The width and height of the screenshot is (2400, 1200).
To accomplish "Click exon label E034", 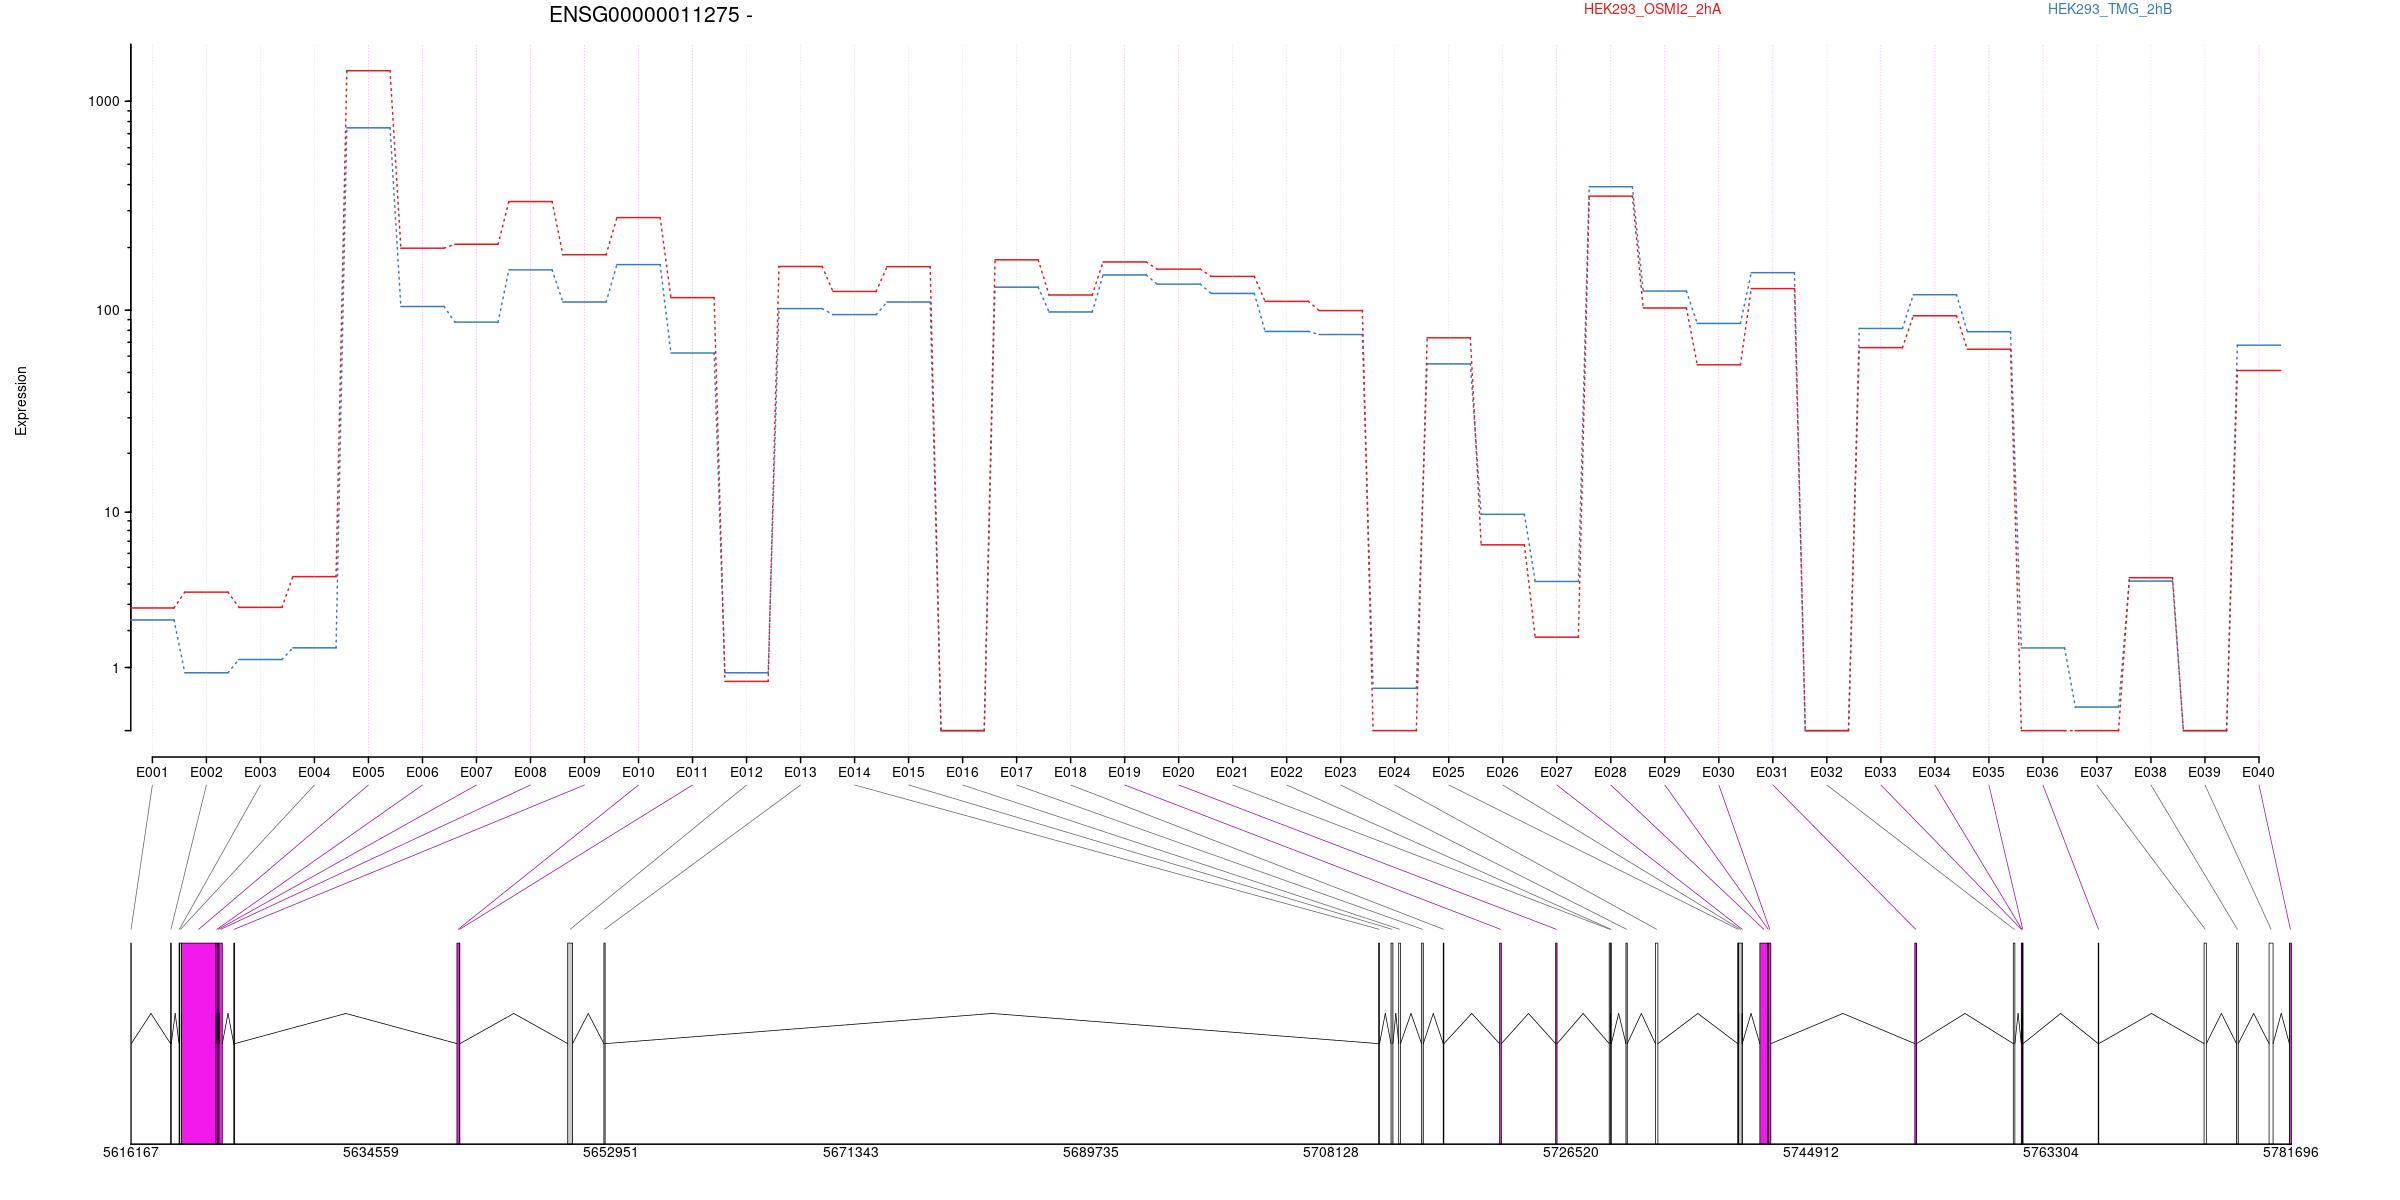I will point(1934,772).
